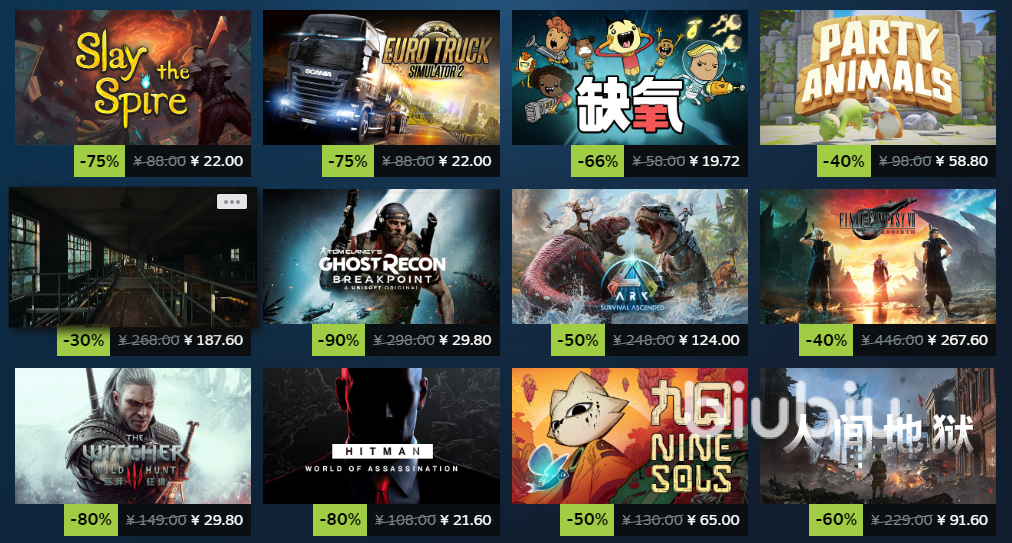Click the ¥ 267.60 discounted price
The width and height of the screenshot is (1012, 543).
click(958, 340)
